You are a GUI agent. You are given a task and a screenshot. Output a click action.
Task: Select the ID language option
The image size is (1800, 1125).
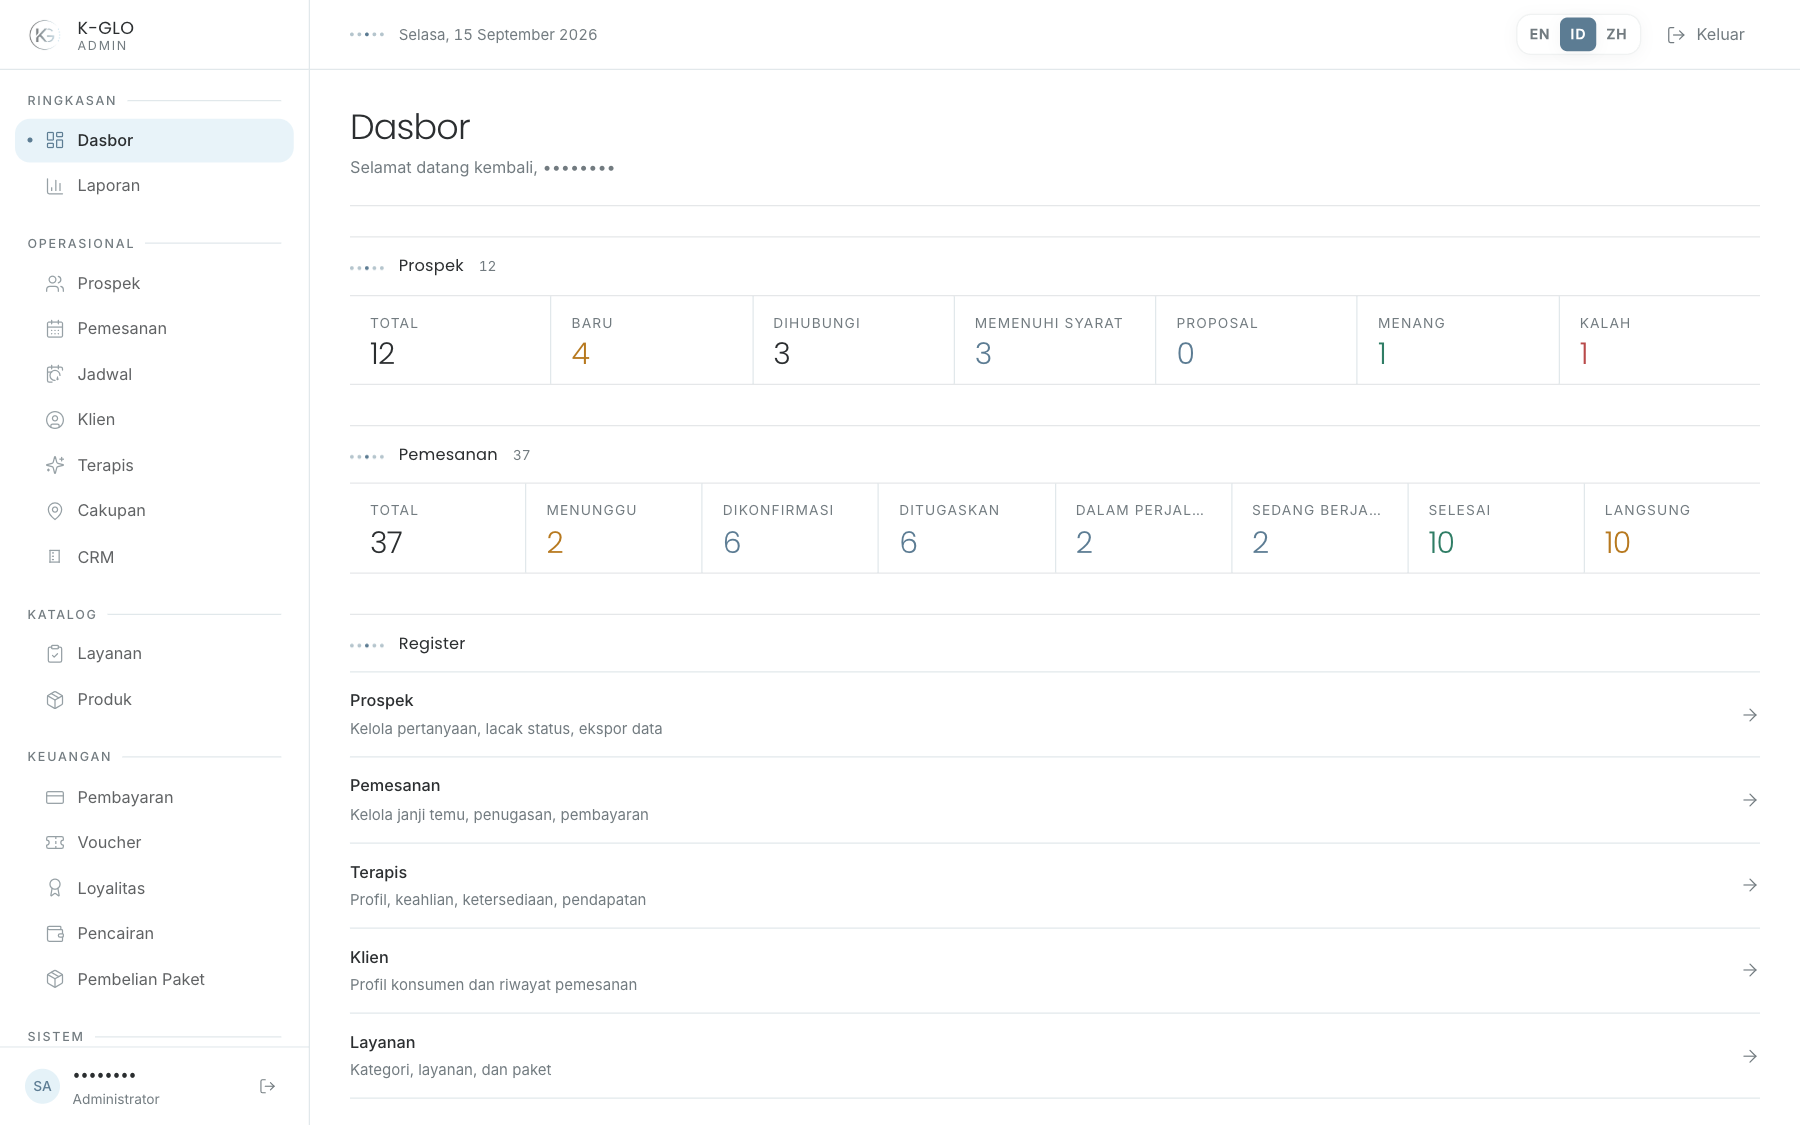(1578, 34)
